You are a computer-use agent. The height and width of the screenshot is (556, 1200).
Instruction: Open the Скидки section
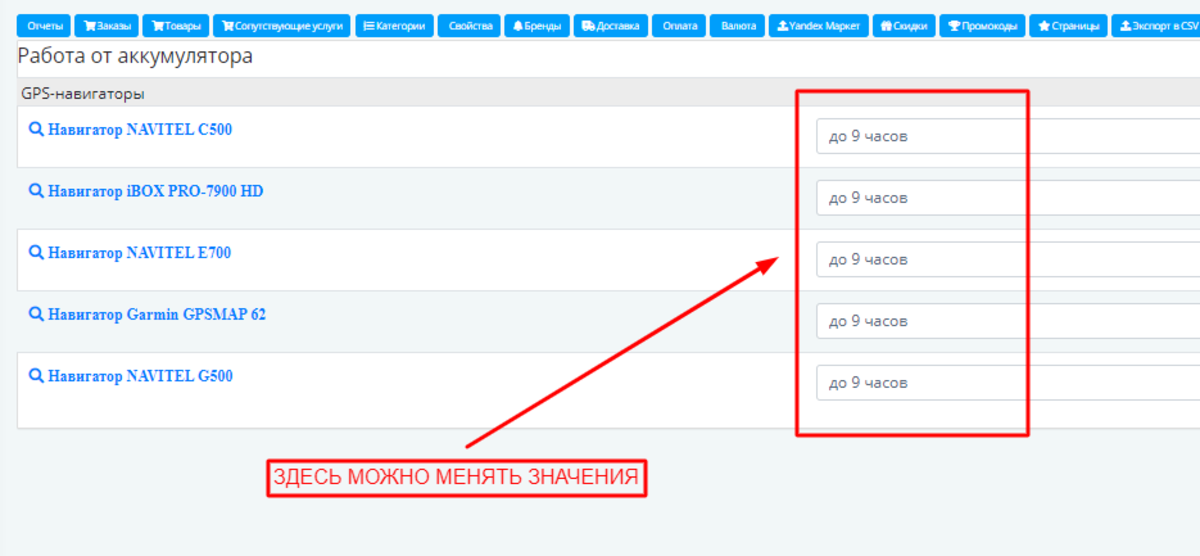905,26
